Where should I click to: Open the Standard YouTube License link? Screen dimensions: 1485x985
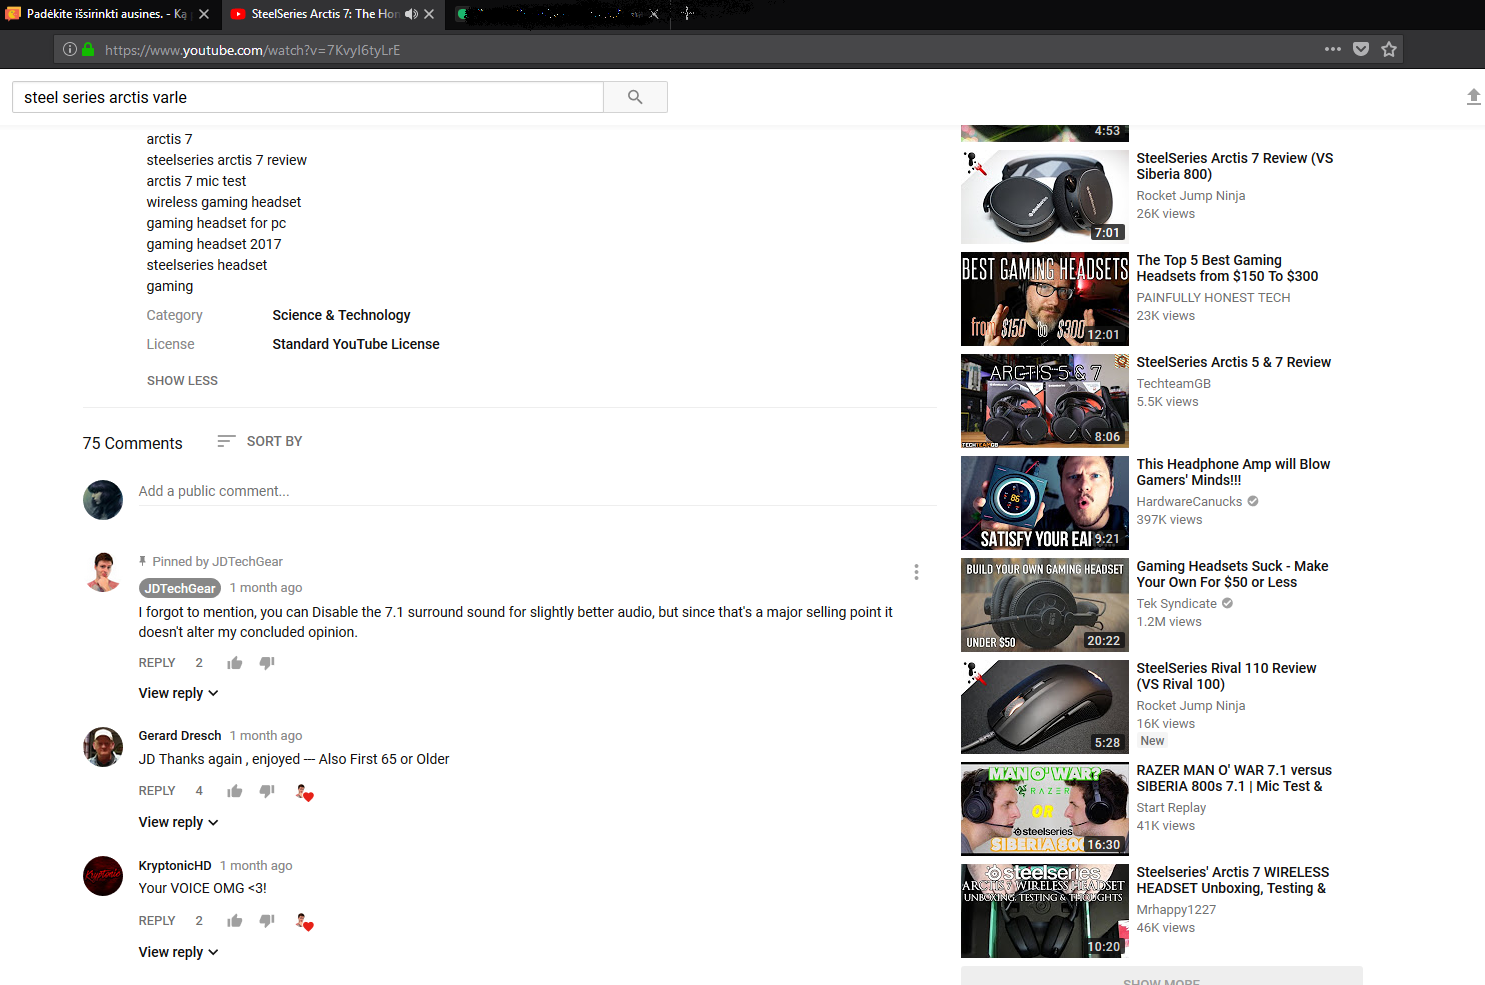tap(356, 344)
